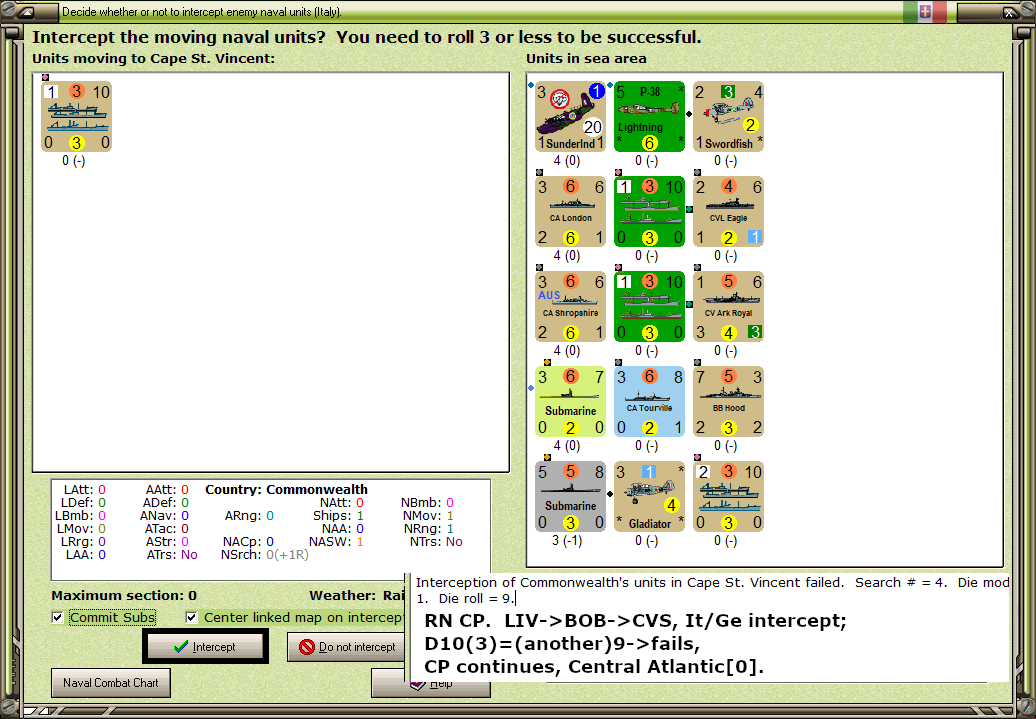Viewport: 1036px width, 719px height.
Task: Select the CA Shropshire cruiser counter
Action: [x=570, y=307]
